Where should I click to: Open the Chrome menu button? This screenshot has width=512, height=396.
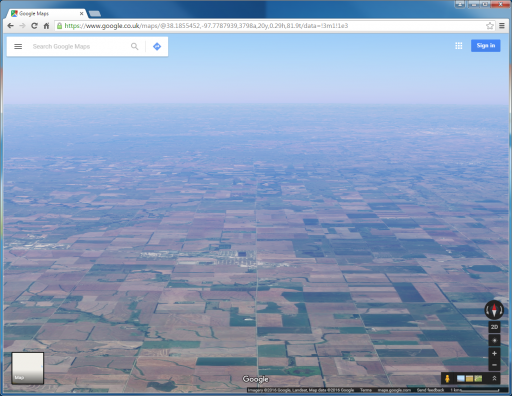pyautogui.click(x=502, y=26)
